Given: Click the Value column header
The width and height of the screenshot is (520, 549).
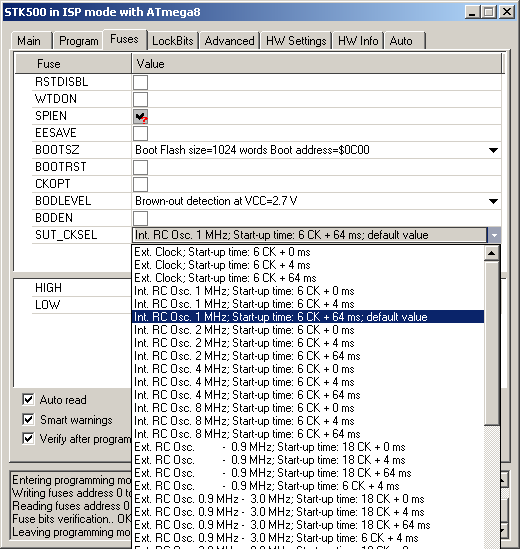Looking at the screenshot, I should coord(317,64).
